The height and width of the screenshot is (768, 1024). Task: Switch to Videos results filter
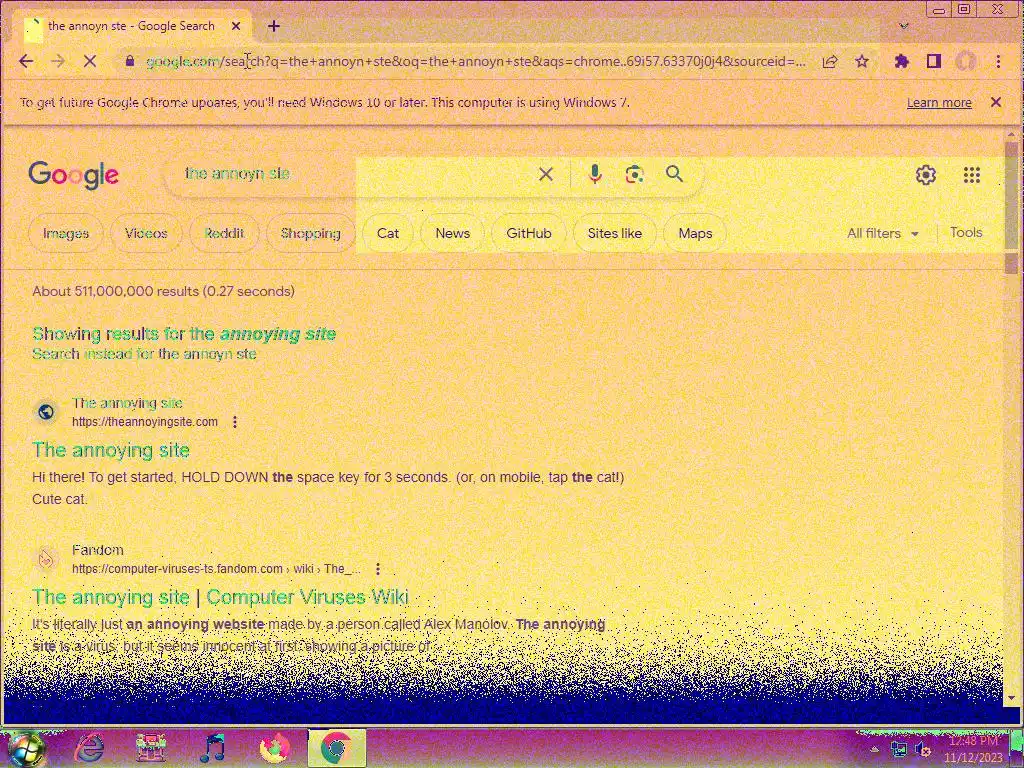pyautogui.click(x=146, y=233)
